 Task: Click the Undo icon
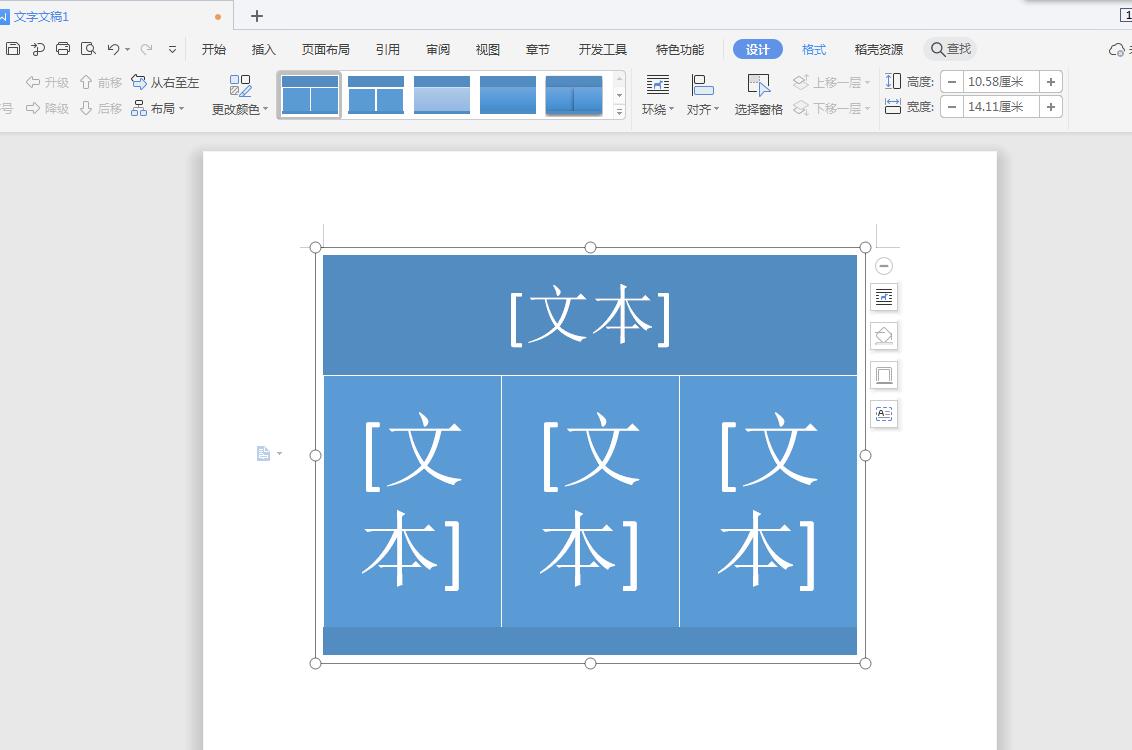coord(112,47)
